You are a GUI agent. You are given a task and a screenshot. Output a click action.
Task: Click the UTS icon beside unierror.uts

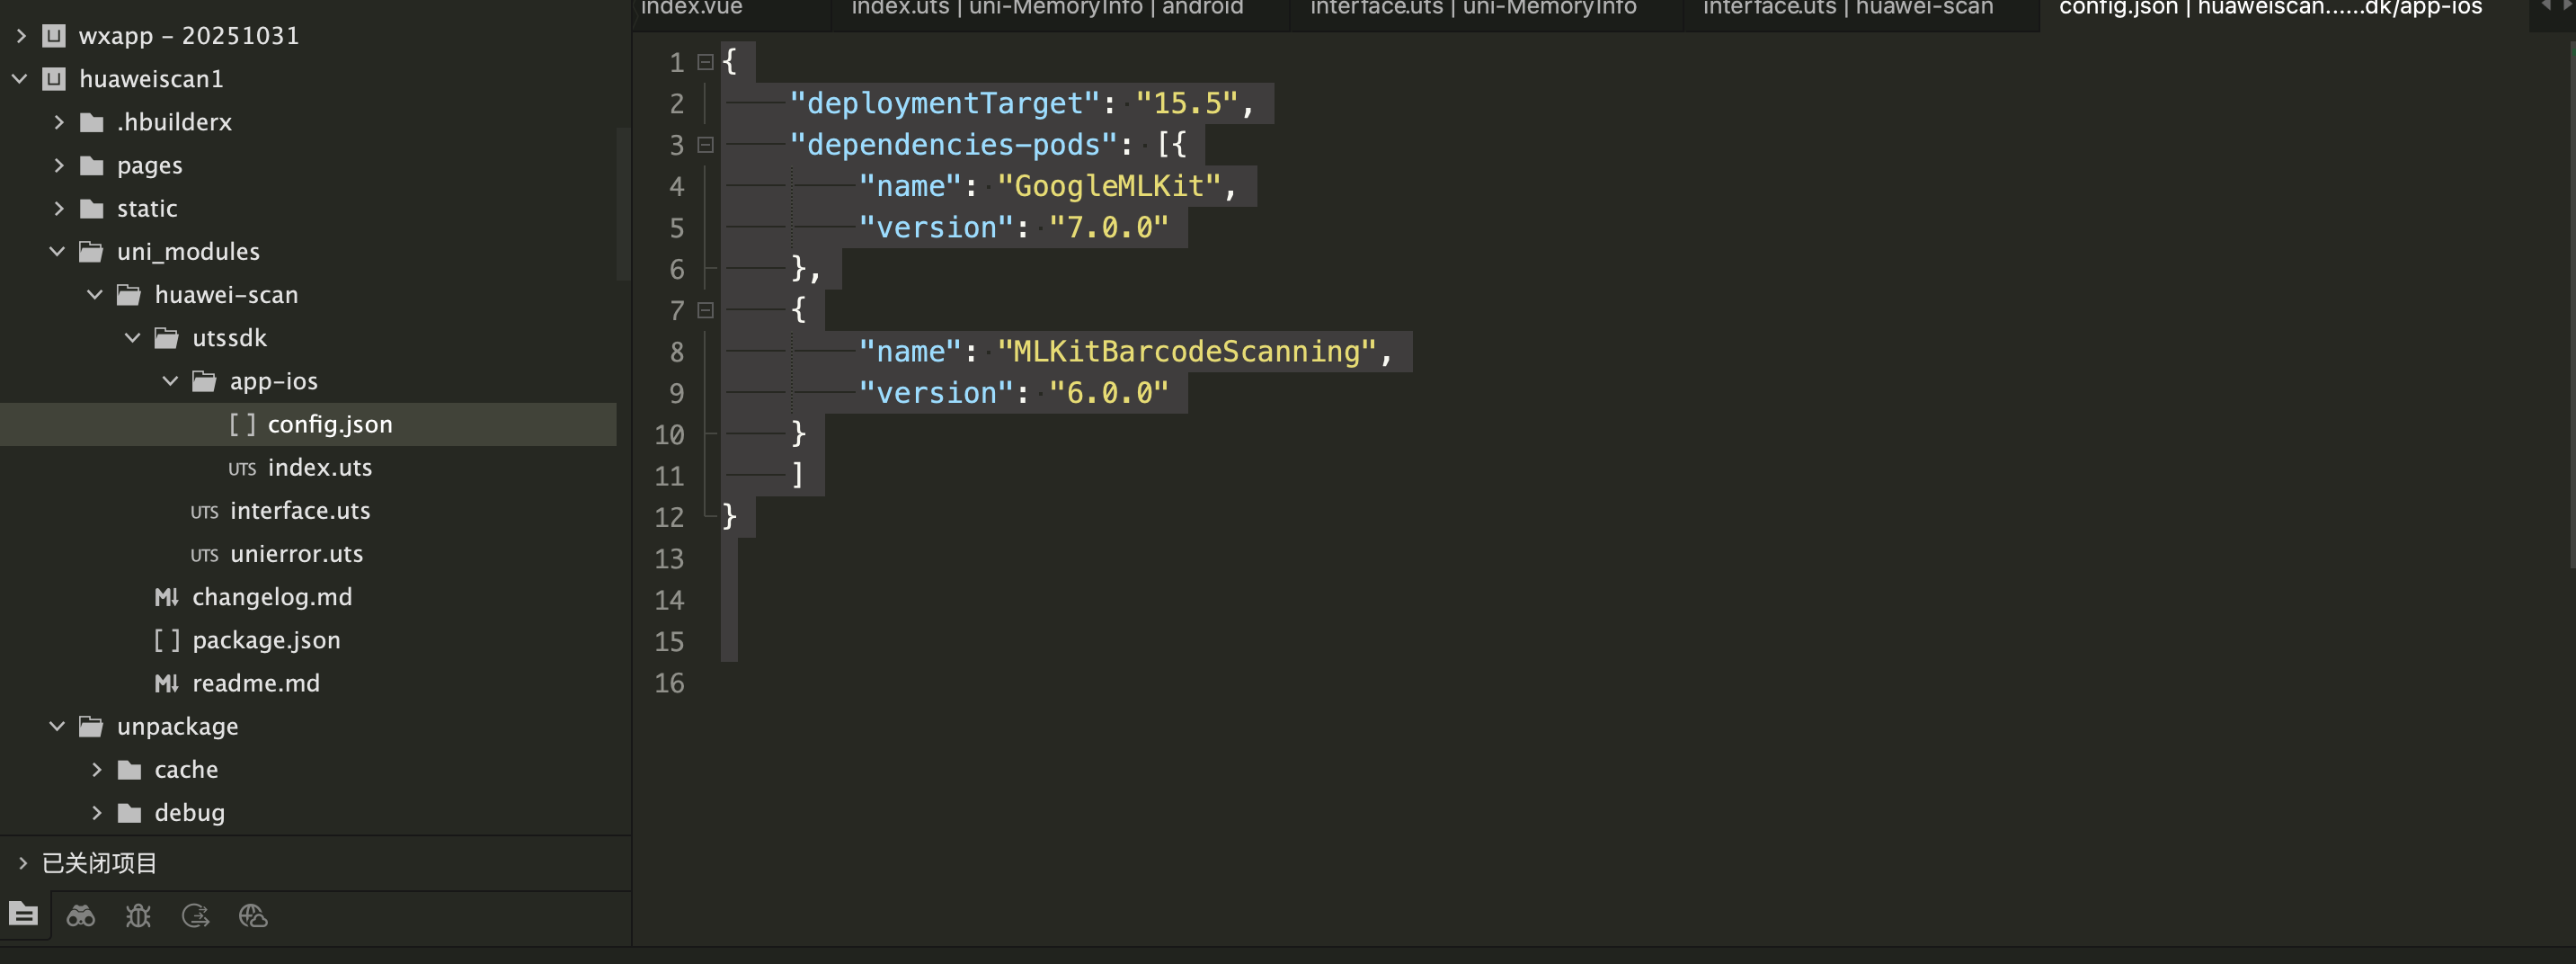(x=204, y=555)
